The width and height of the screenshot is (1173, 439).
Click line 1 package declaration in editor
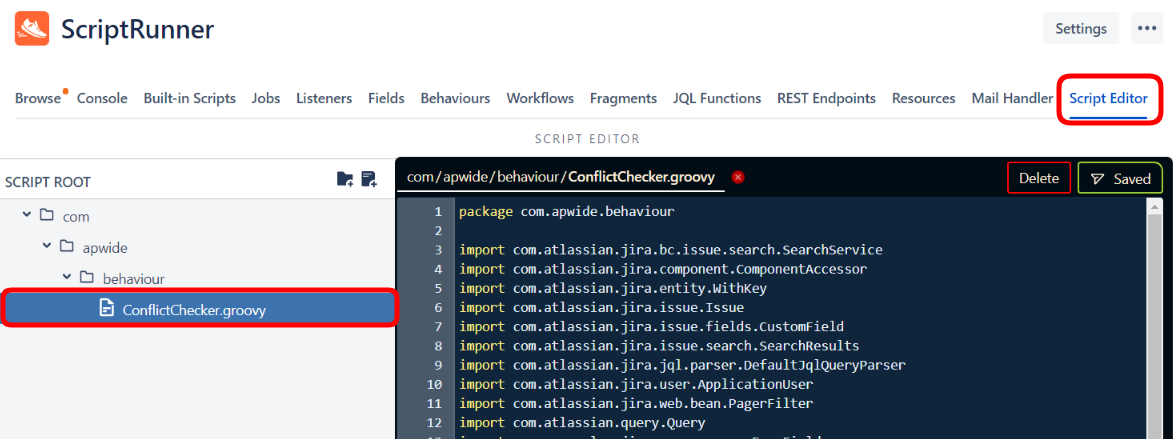click(x=566, y=212)
